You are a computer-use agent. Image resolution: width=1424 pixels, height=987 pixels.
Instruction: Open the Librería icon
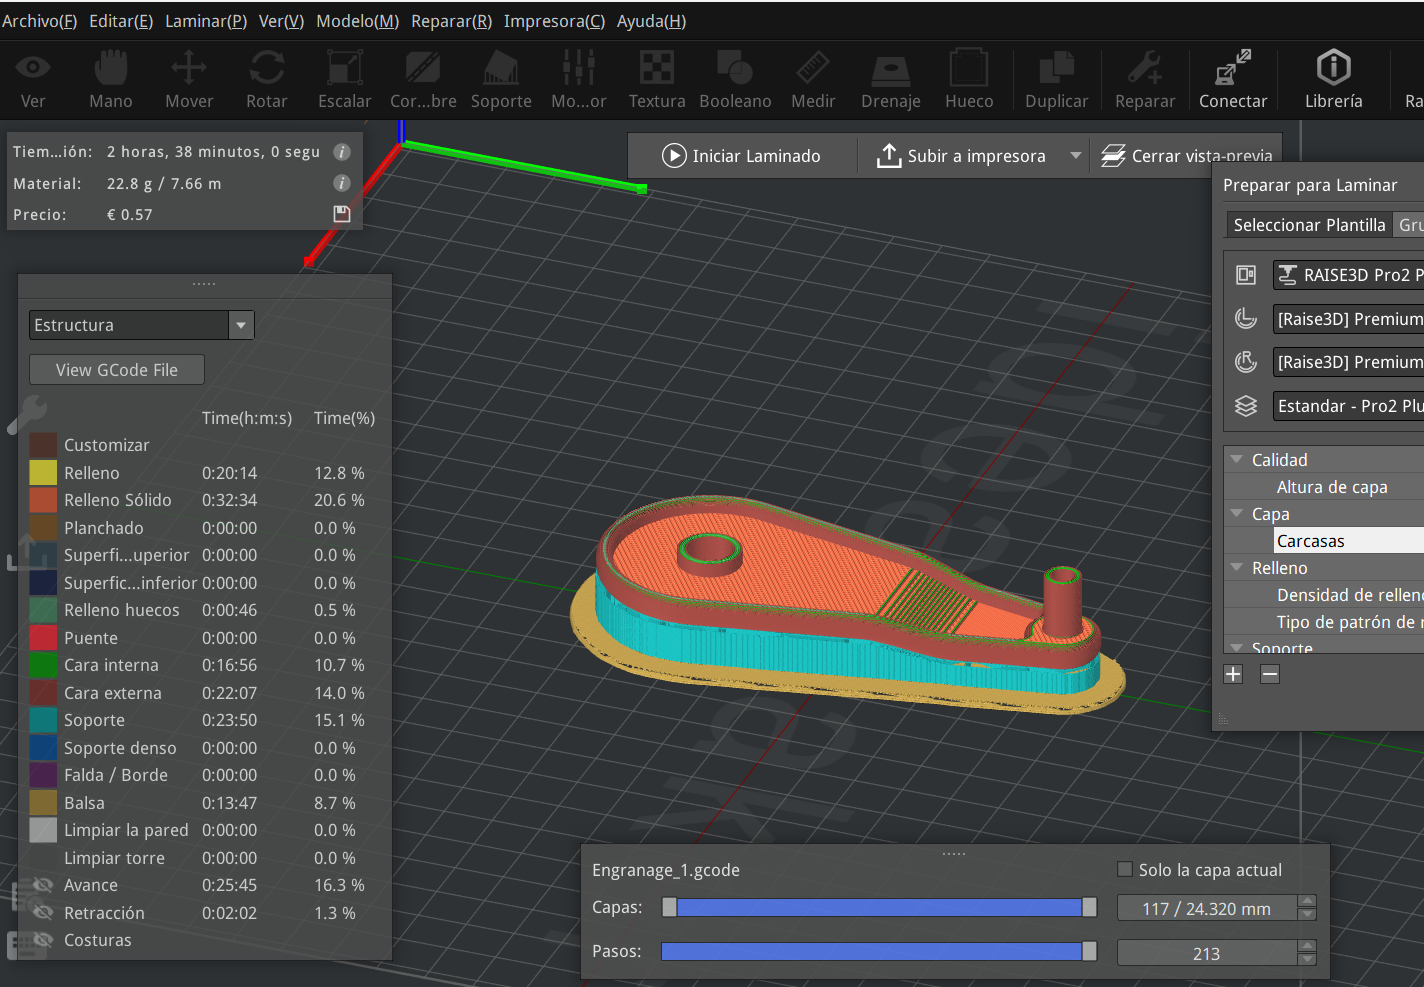tap(1333, 80)
